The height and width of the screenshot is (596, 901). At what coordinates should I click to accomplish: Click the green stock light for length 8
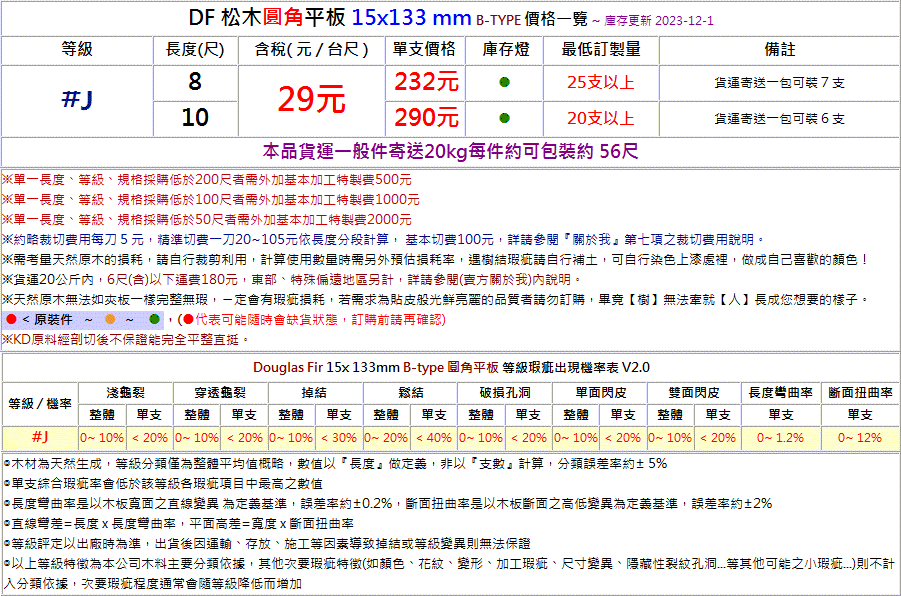pos(505,82)
